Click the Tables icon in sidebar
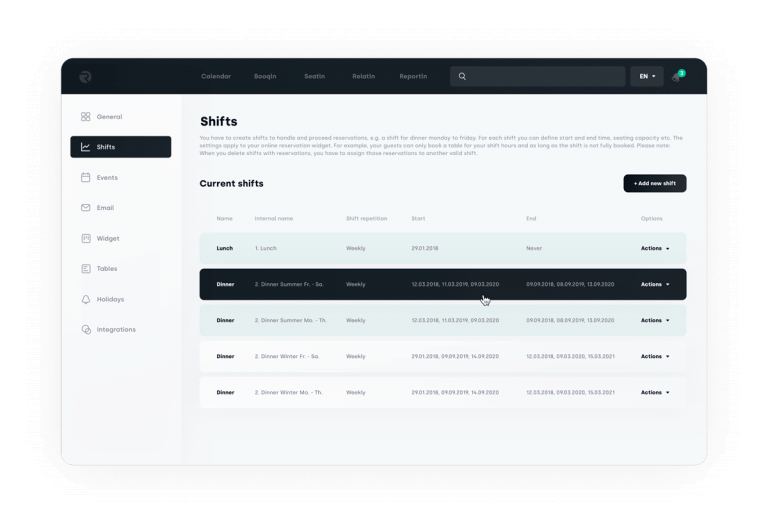 [x=86, y=268]
